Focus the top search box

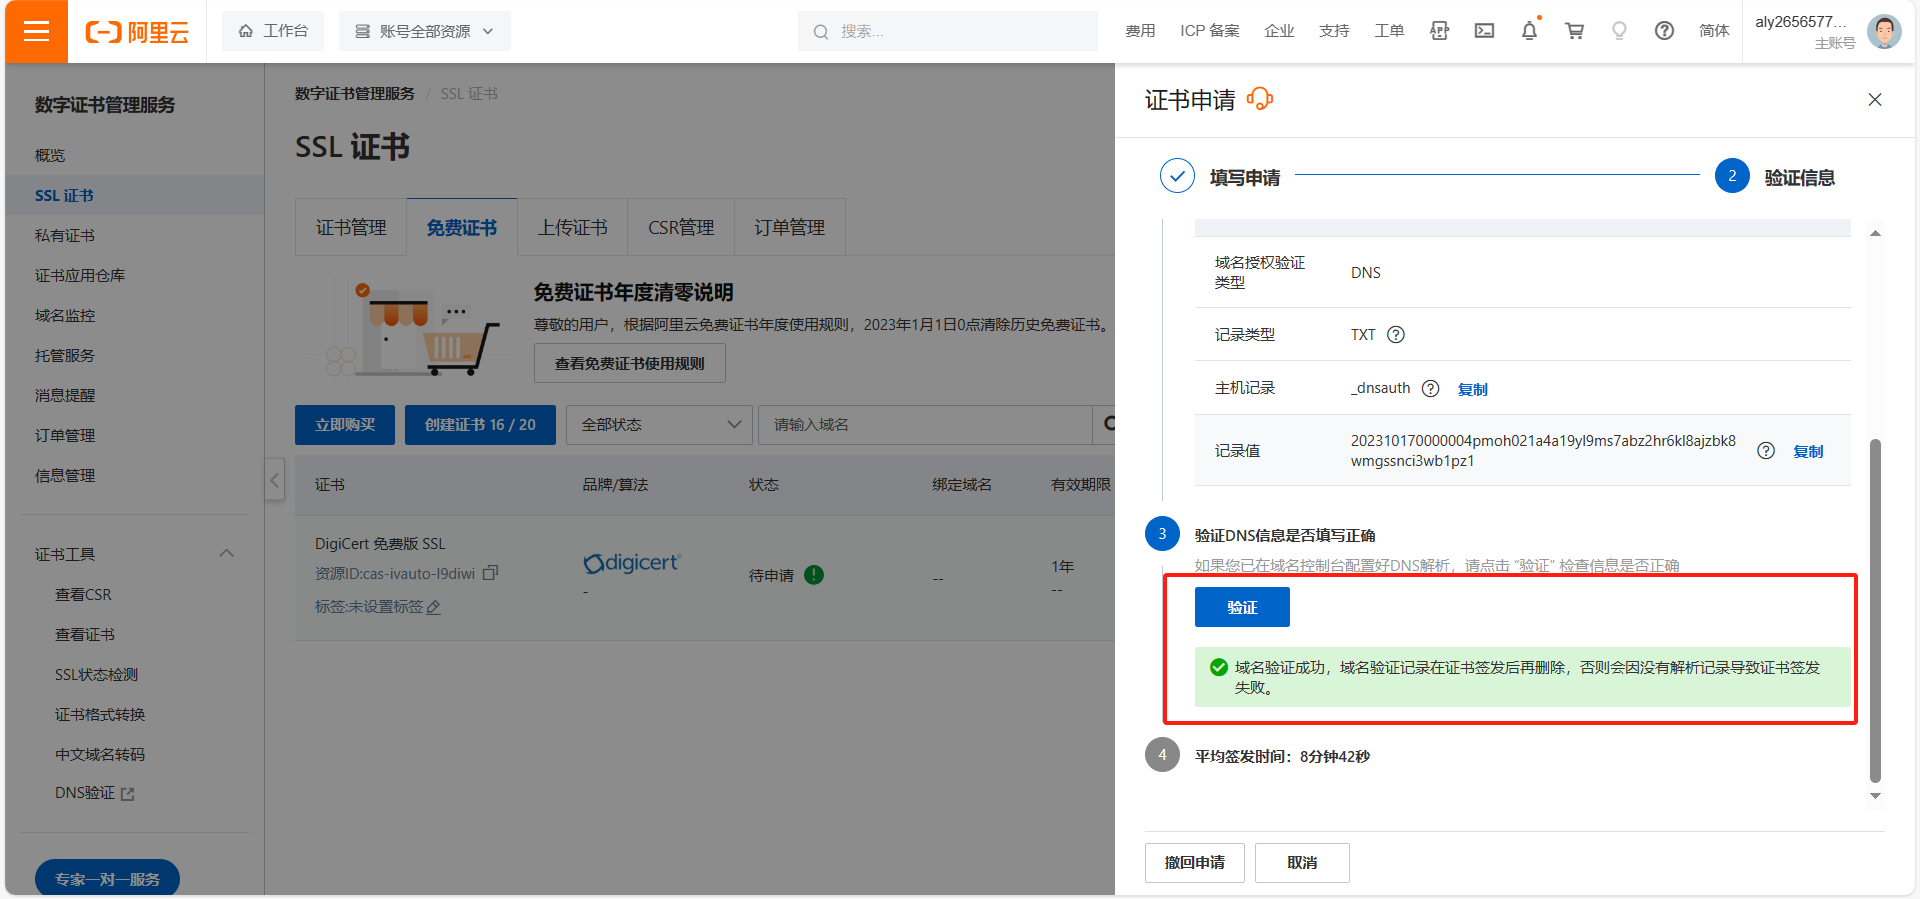(947, 31)
